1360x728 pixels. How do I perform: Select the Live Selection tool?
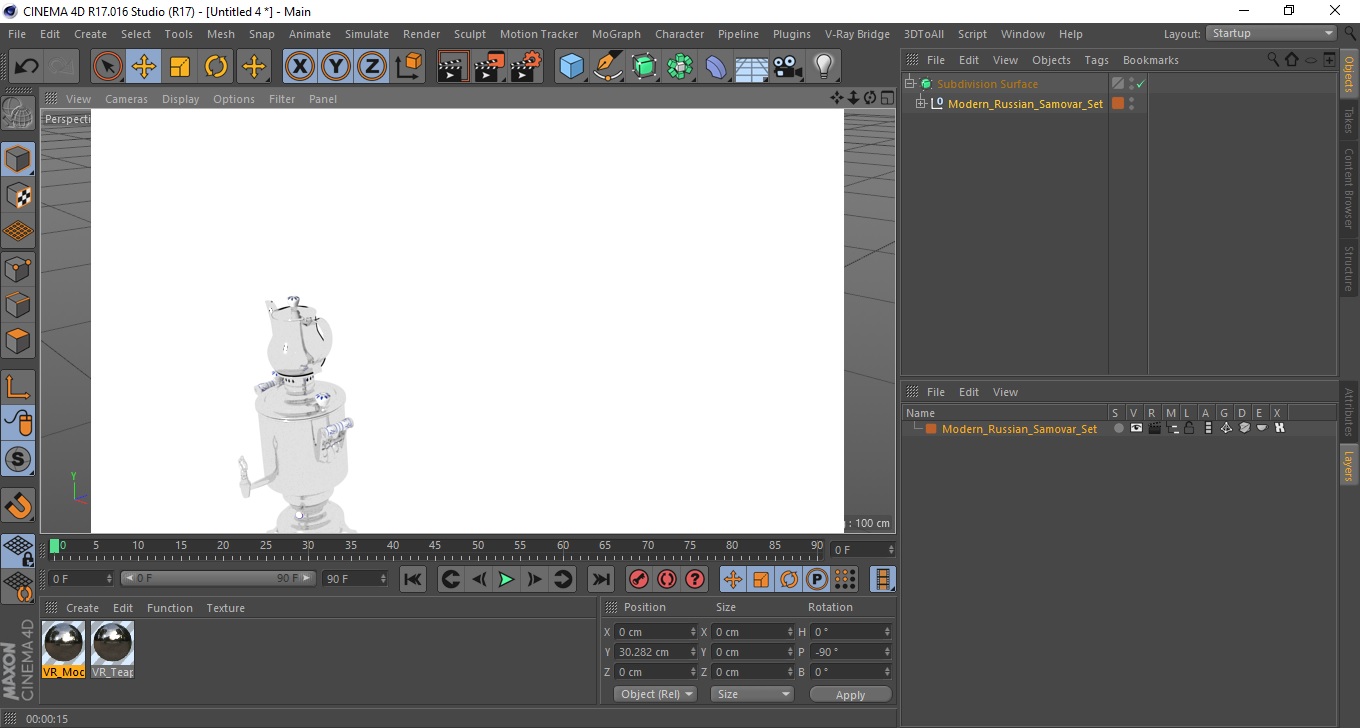108,67
